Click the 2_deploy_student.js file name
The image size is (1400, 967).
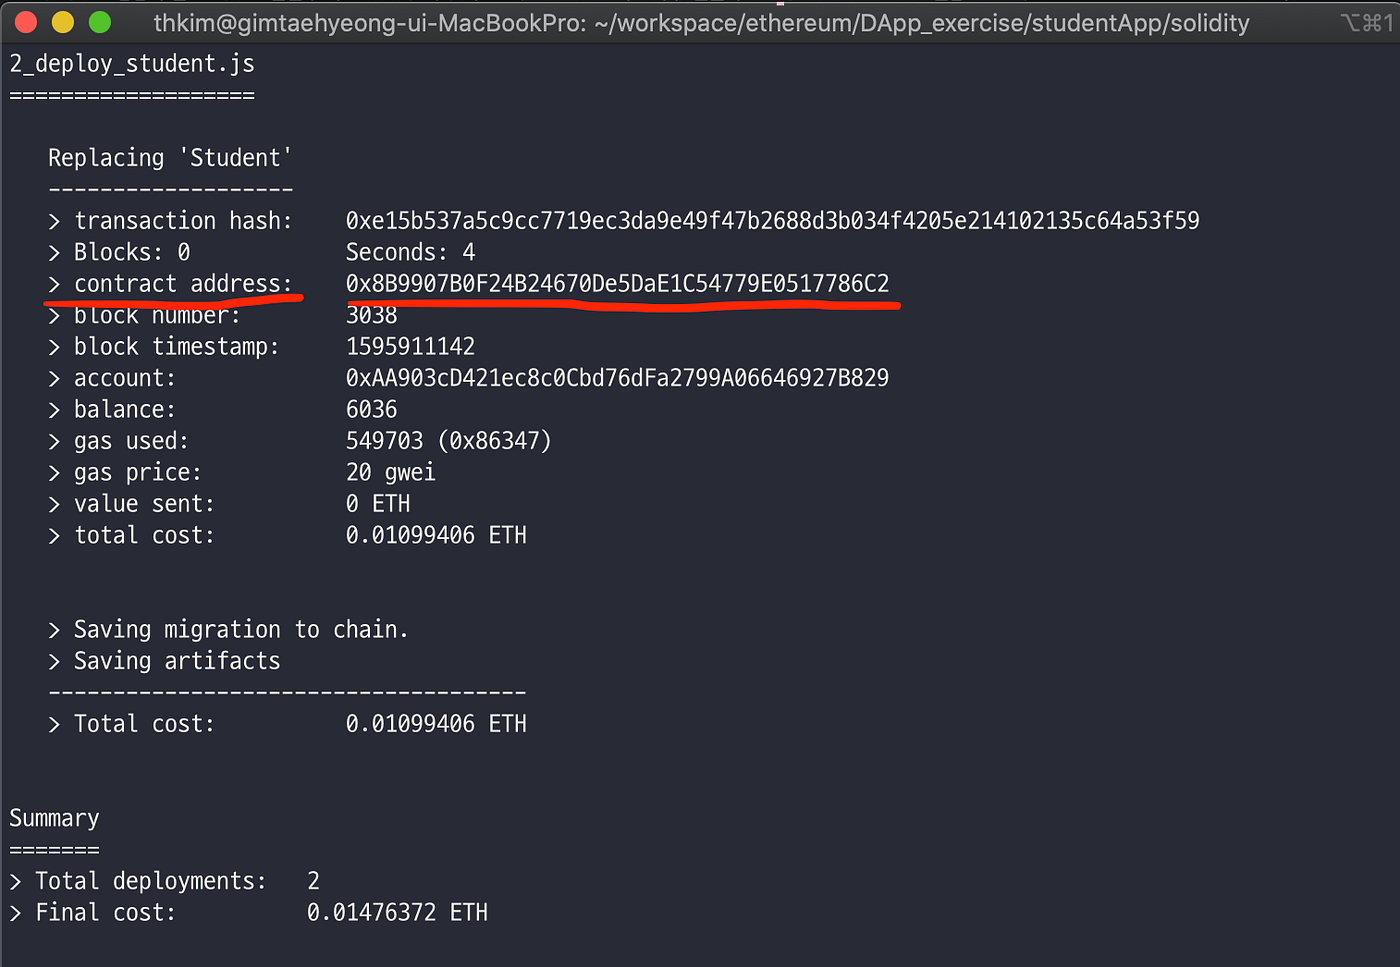click(132, 64)
